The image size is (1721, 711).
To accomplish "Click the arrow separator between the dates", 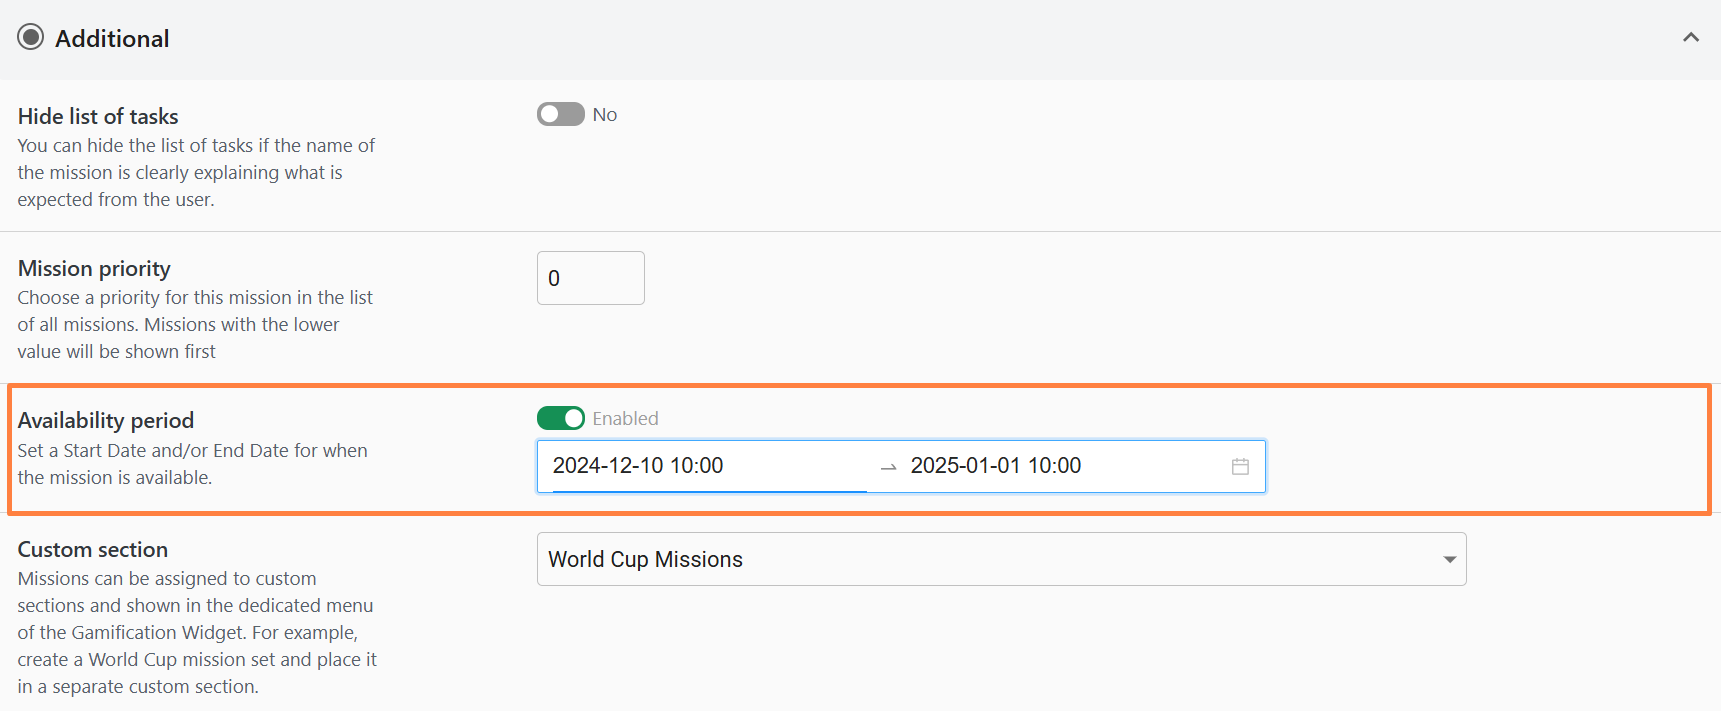I will [888, 467].
